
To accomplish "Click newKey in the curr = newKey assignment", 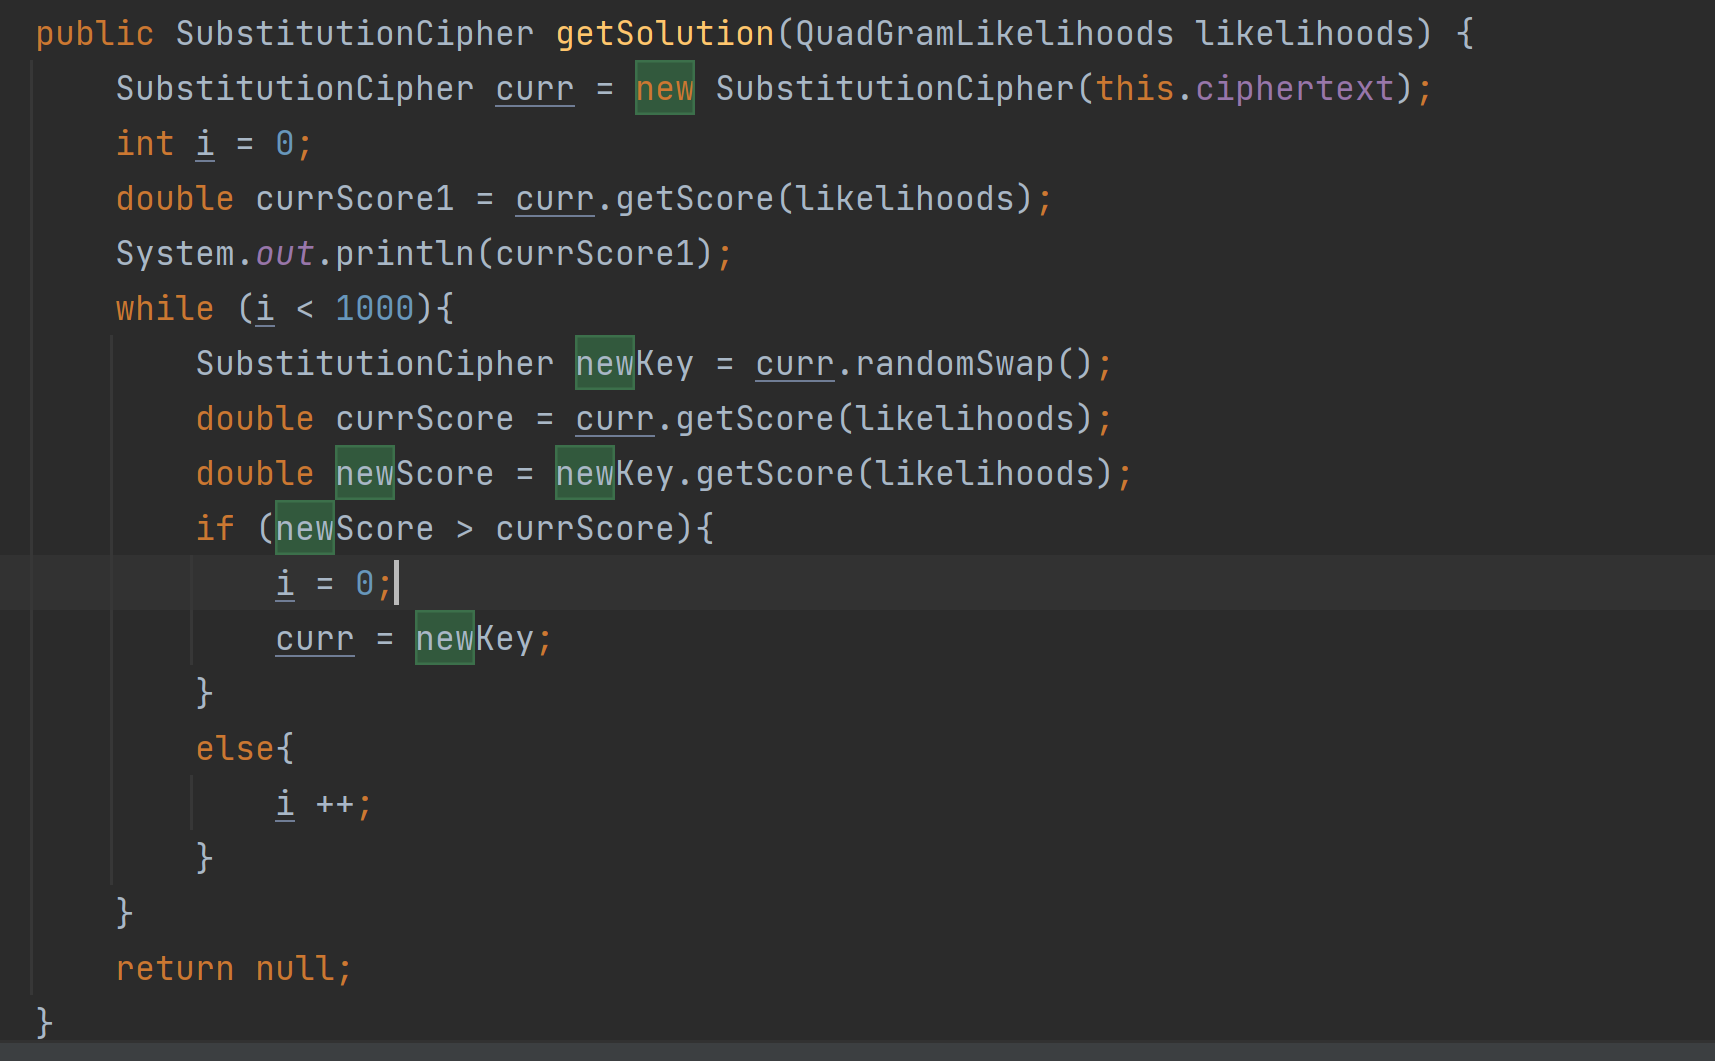I will tap(474, 639).
